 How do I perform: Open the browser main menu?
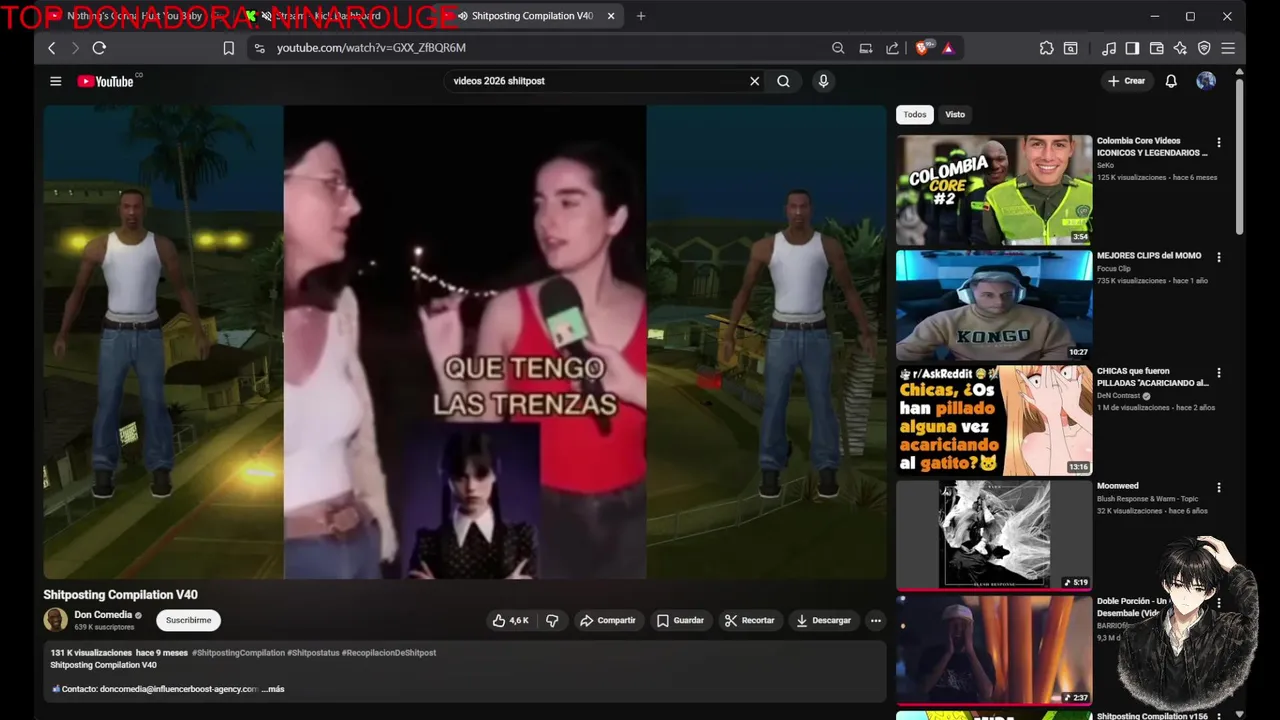[x=1228, y=48]
